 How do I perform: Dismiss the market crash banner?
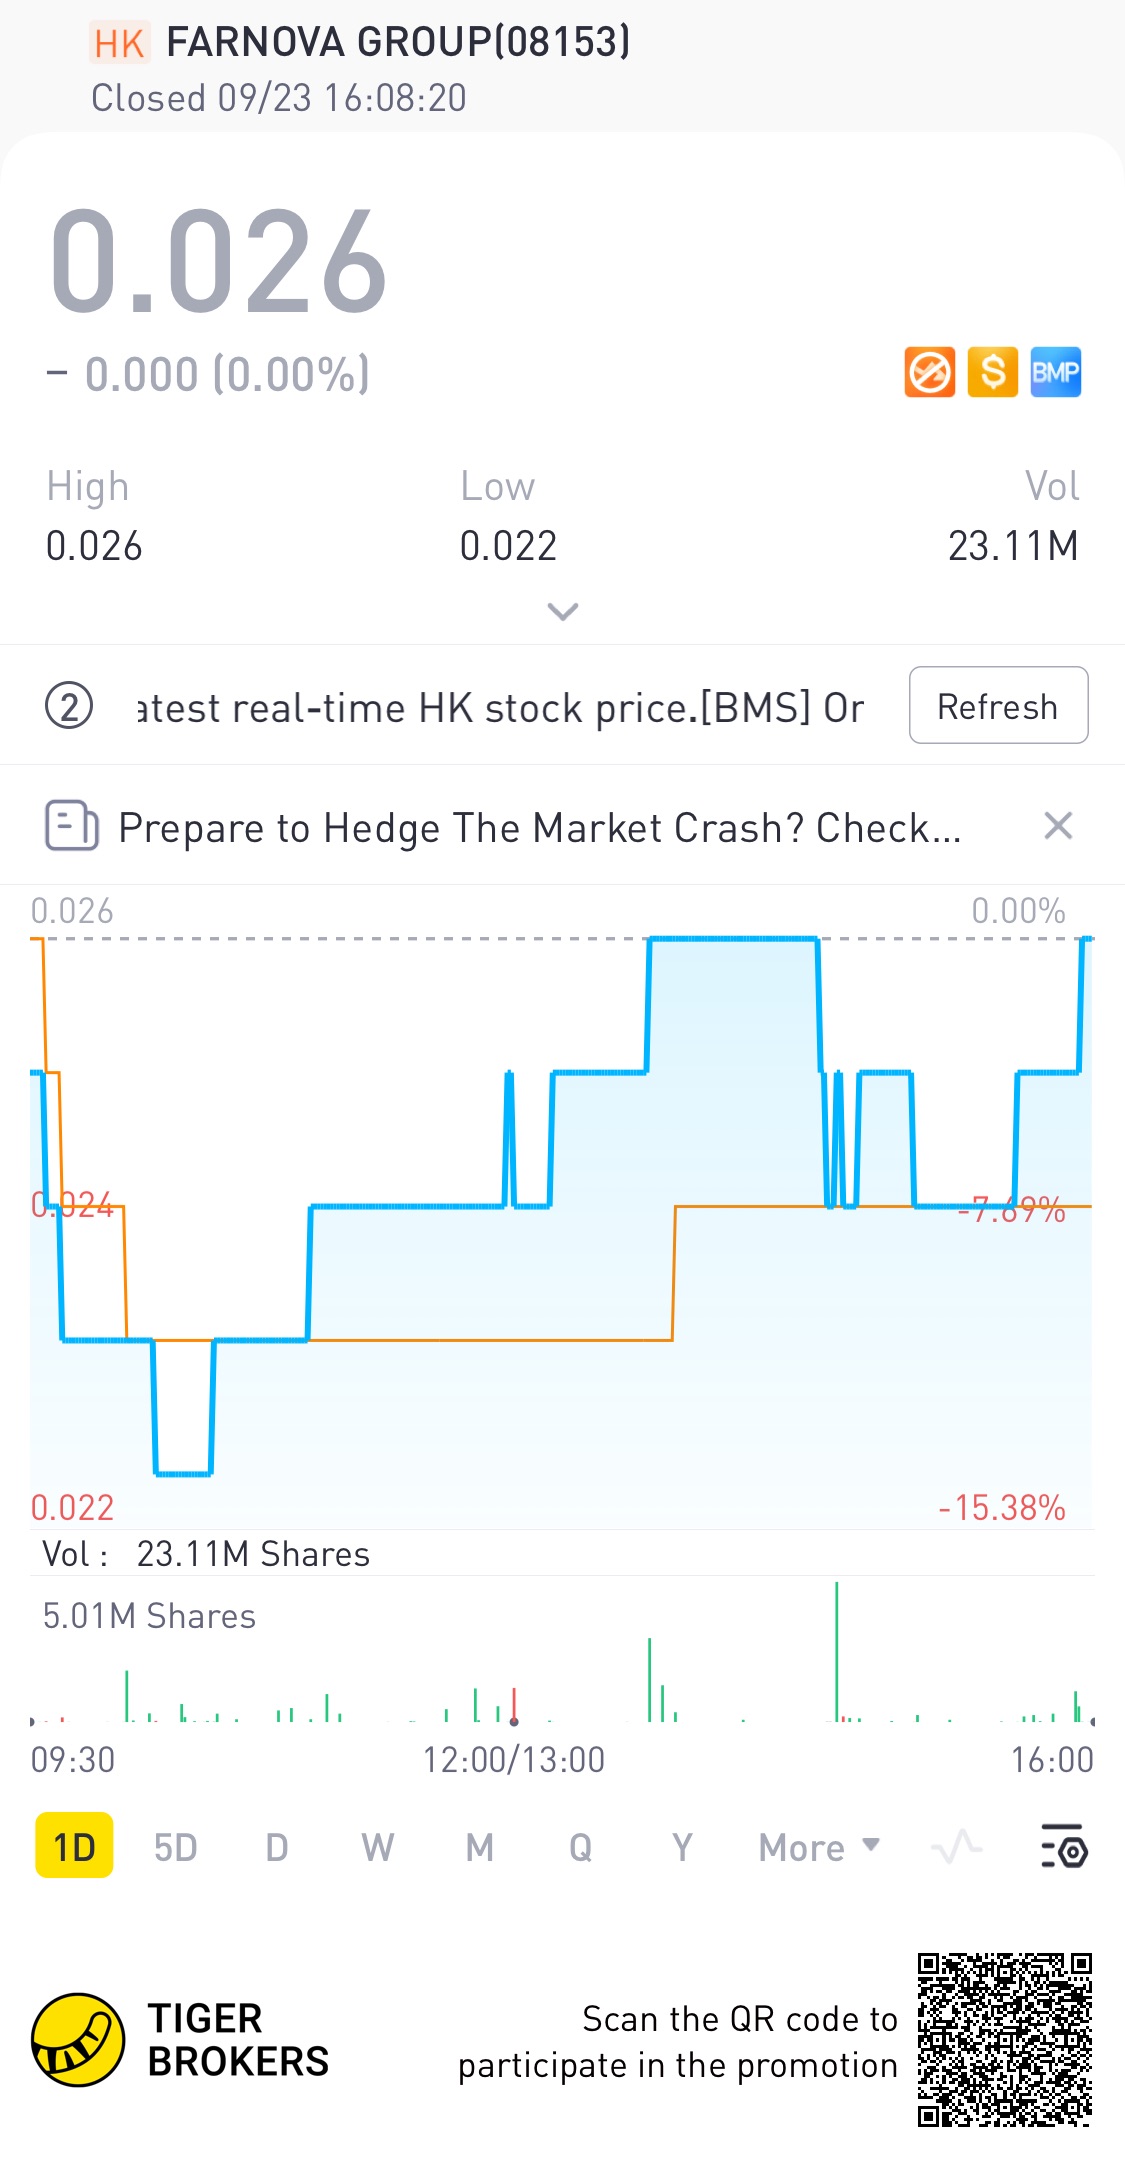coord(1057,826)
